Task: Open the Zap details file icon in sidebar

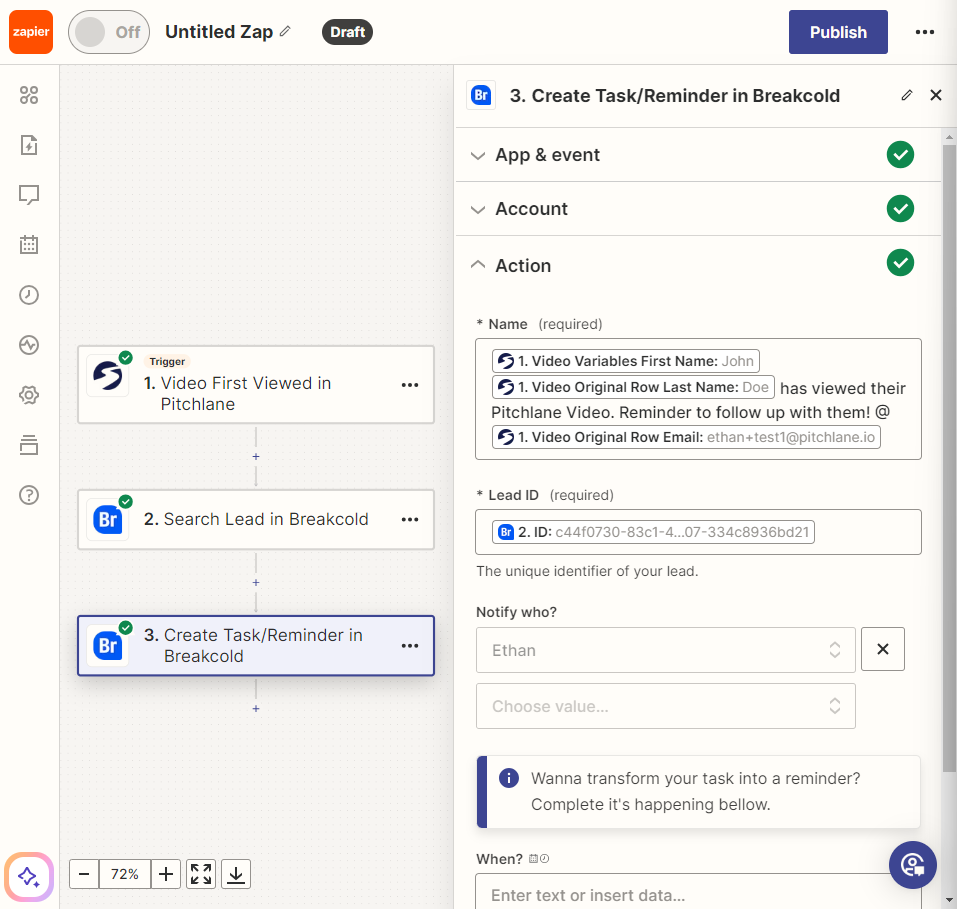Action: pos(29,145)
